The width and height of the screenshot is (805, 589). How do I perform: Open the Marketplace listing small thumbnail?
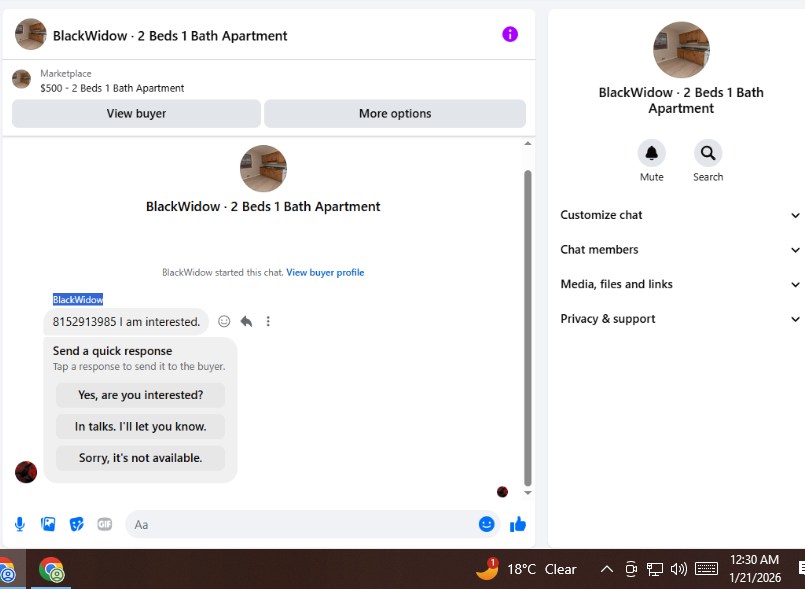(21, 79)
